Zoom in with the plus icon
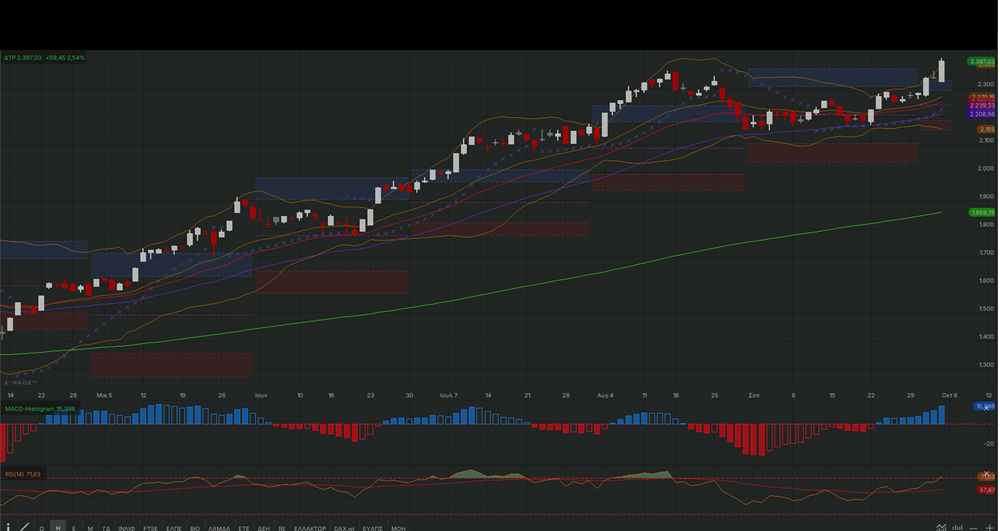This screenshot has height=531, width=1000. pos(990,528)
